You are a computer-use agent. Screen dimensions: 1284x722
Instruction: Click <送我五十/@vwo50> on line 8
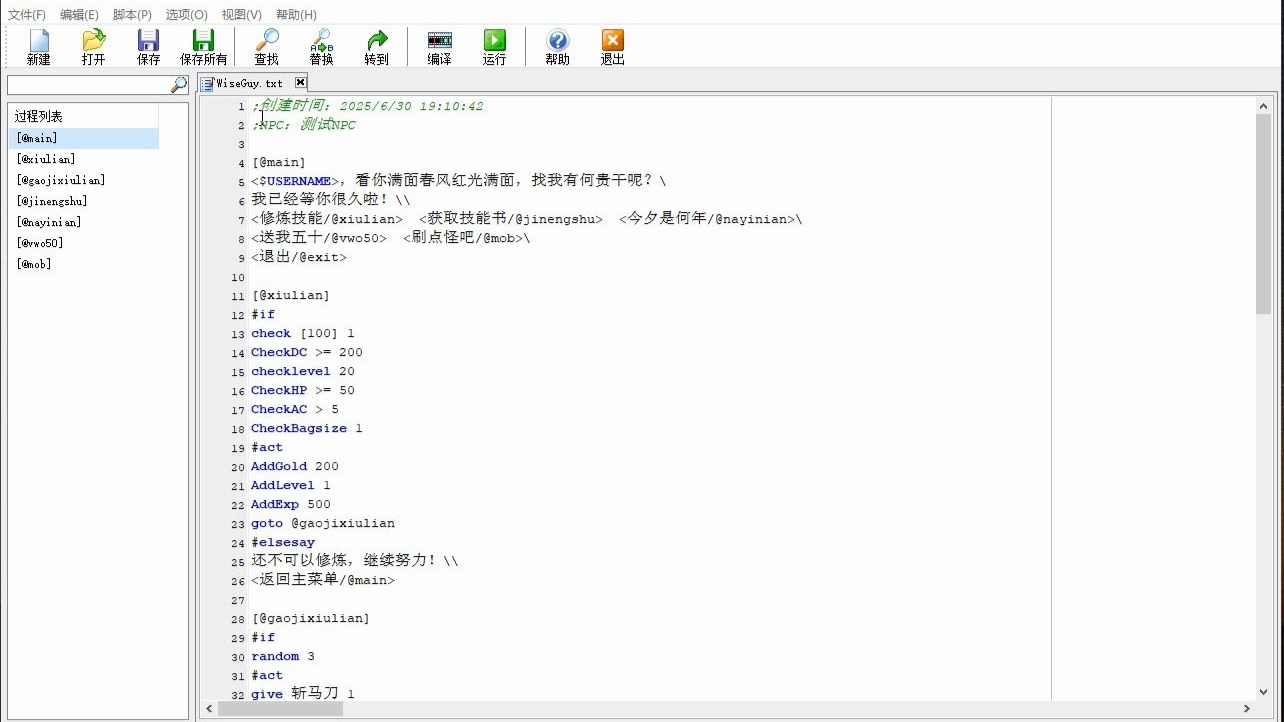tap(319, 238)
